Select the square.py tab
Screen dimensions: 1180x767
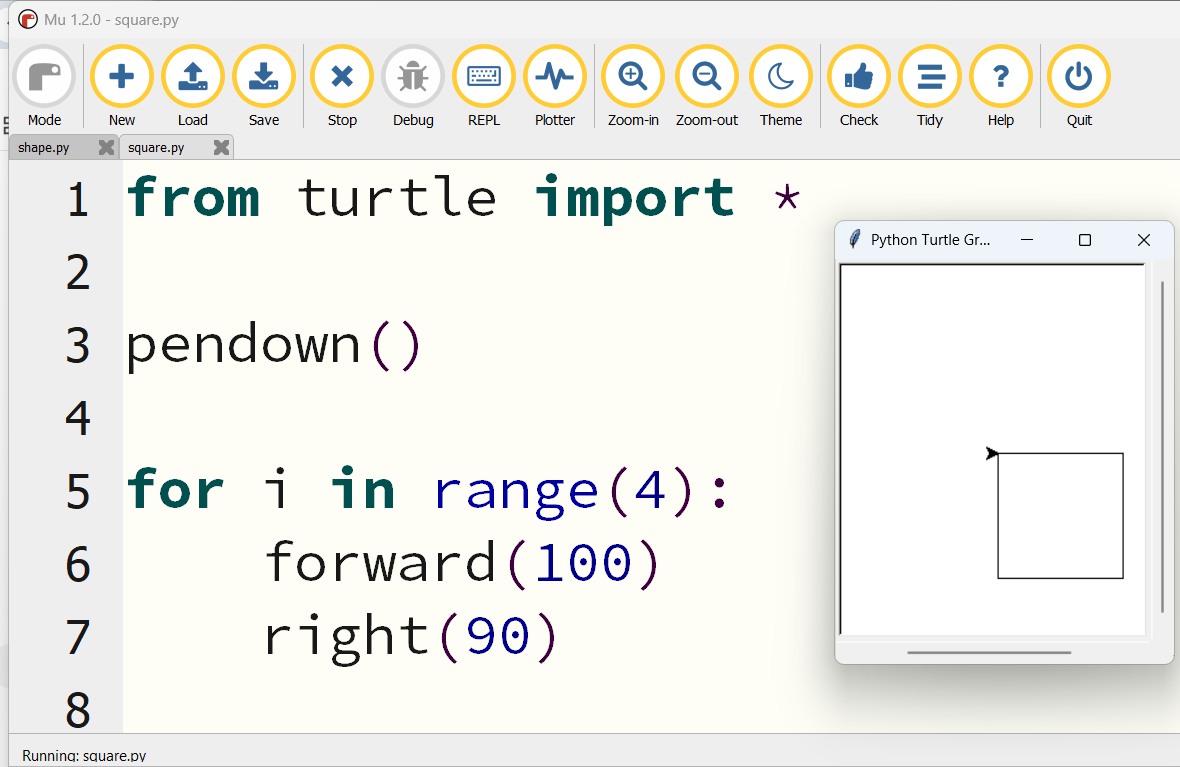click(x=156, y=148)
